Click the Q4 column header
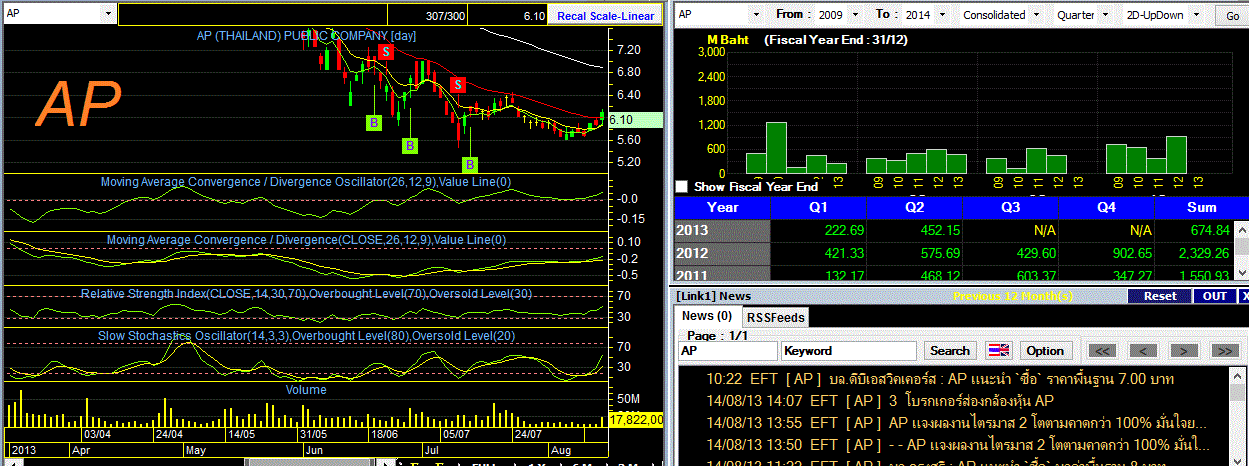This screenshot has width=1249, height=466. pyautogui.click(x=1106, y=207)
